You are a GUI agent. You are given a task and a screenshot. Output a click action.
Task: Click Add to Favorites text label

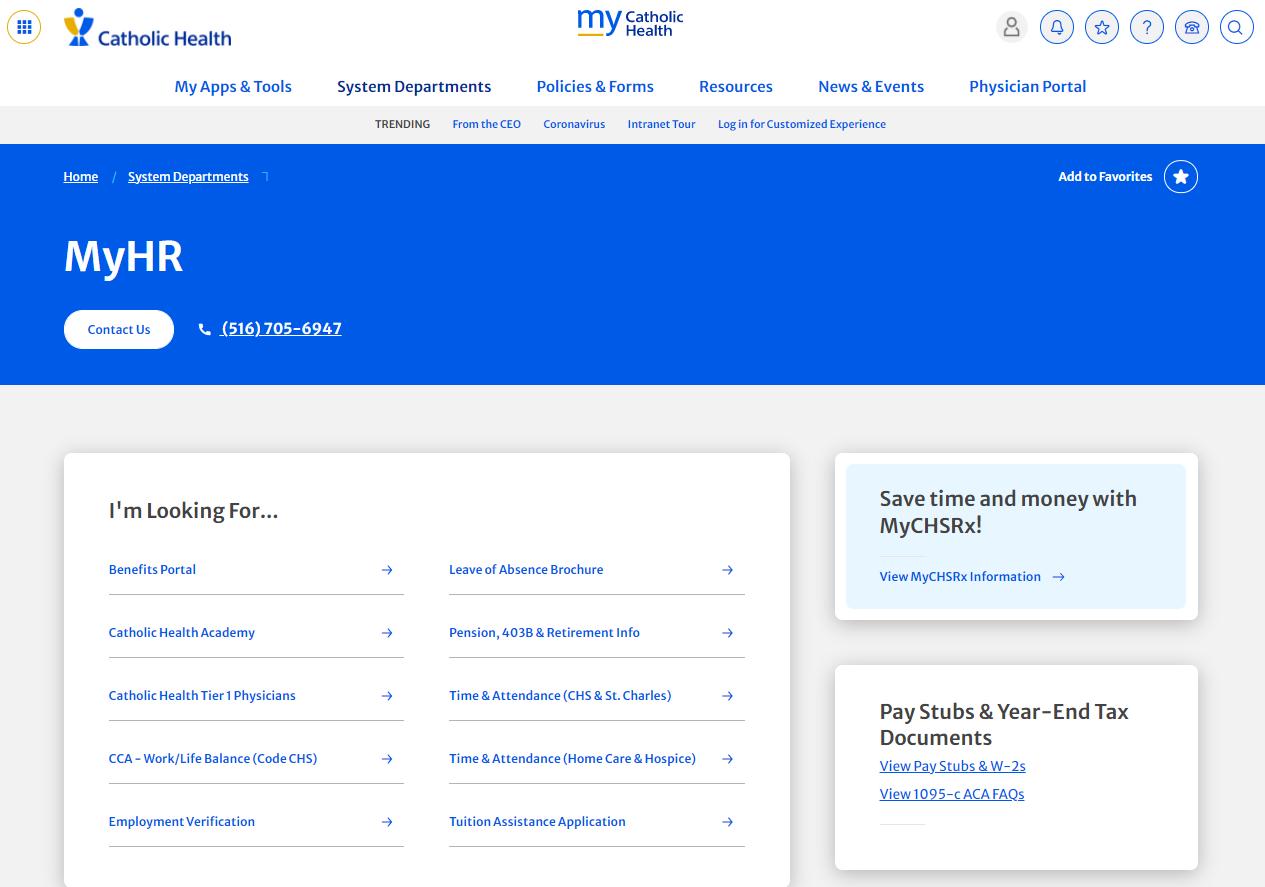click(1105, 177)
